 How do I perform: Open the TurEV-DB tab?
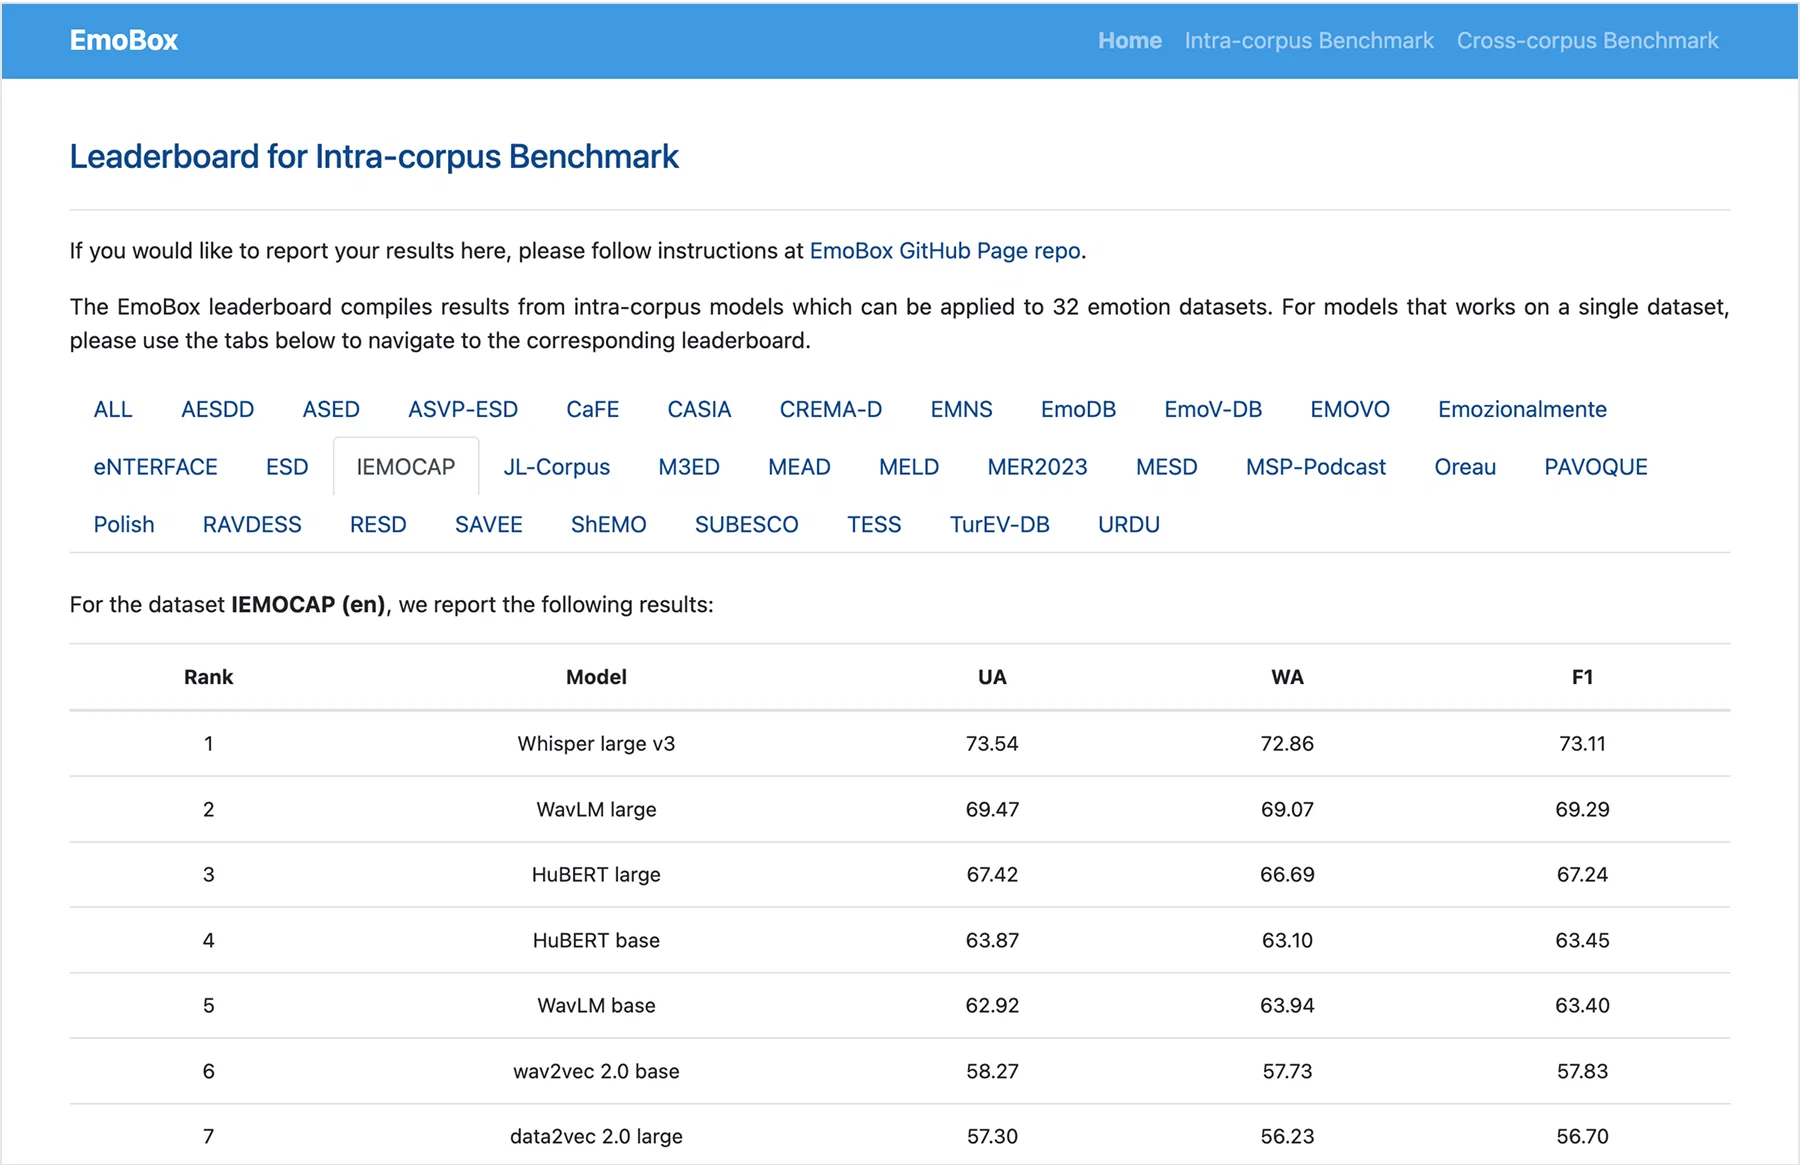1000,525
